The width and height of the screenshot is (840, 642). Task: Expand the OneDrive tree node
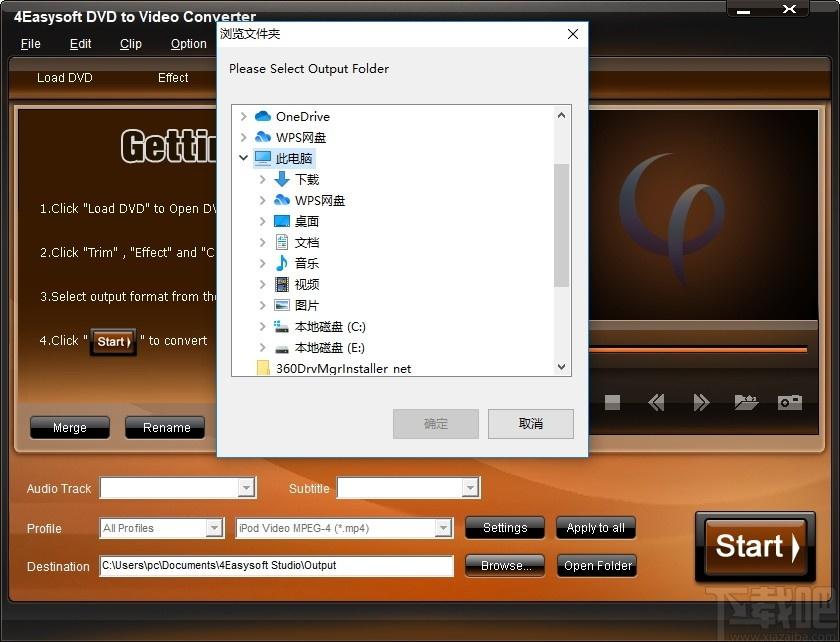(243, 116)
